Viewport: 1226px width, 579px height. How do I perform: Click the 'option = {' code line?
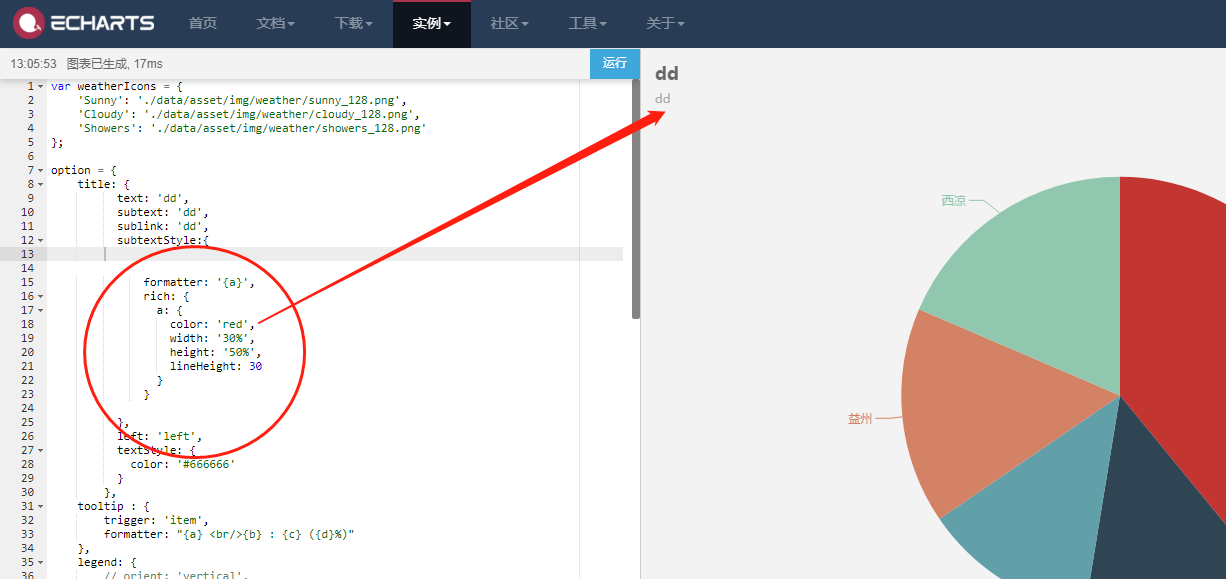tap(84, 170)
